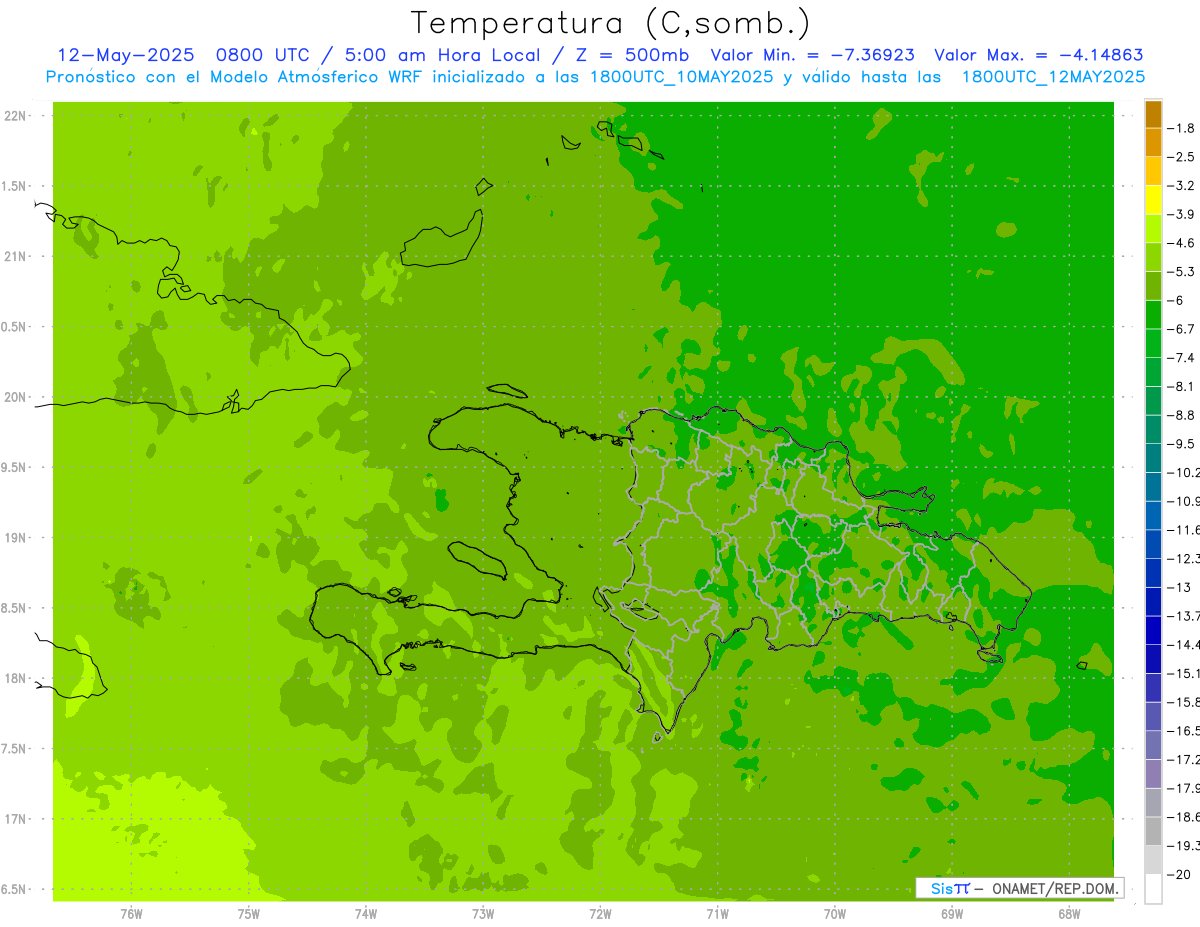Screen dimensions: 1200x927
Task: Click the 'Valor Max. = -4.14863' readout
Action: coord(1038,55)
